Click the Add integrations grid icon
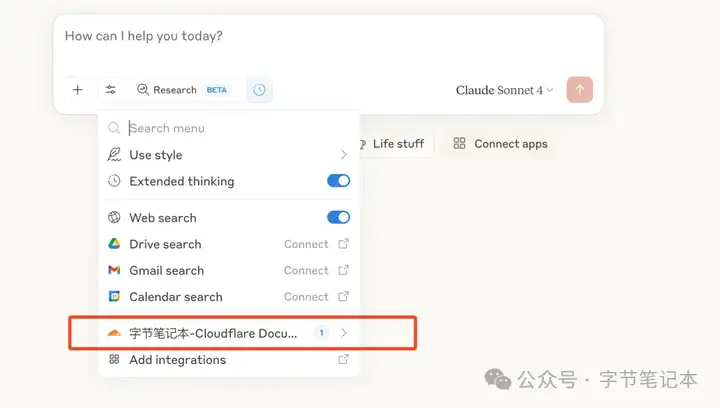The image size is (720, 408). [114, 359]
